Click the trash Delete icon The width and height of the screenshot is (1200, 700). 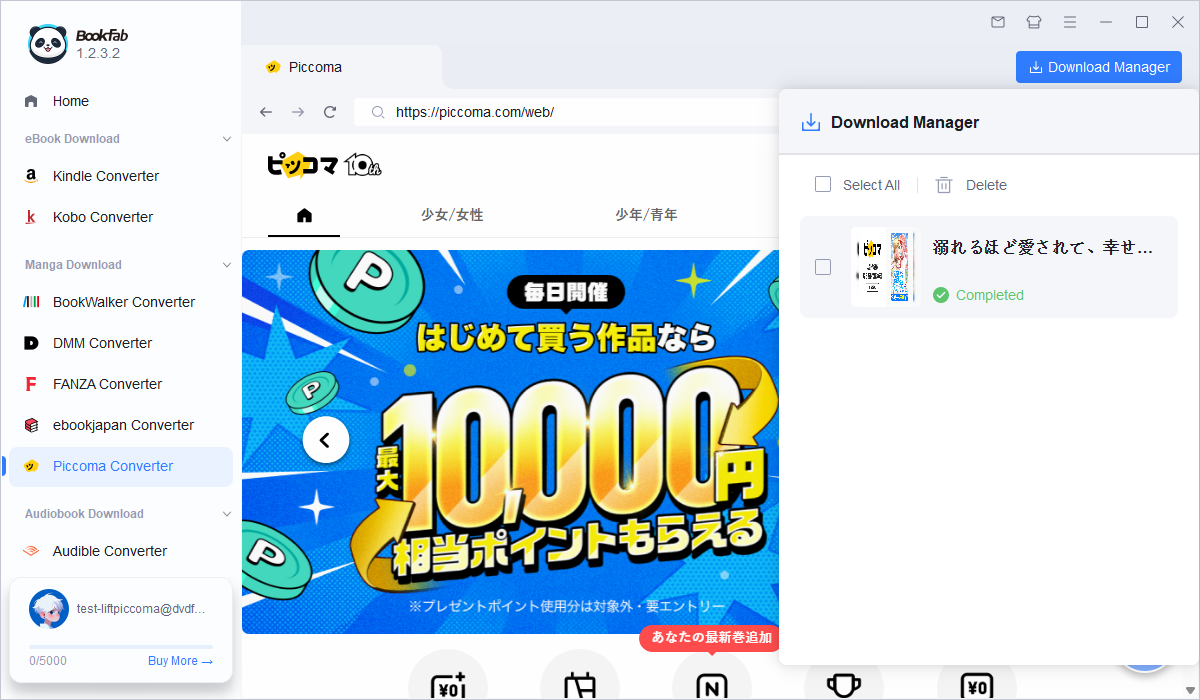tap(944, 185)
